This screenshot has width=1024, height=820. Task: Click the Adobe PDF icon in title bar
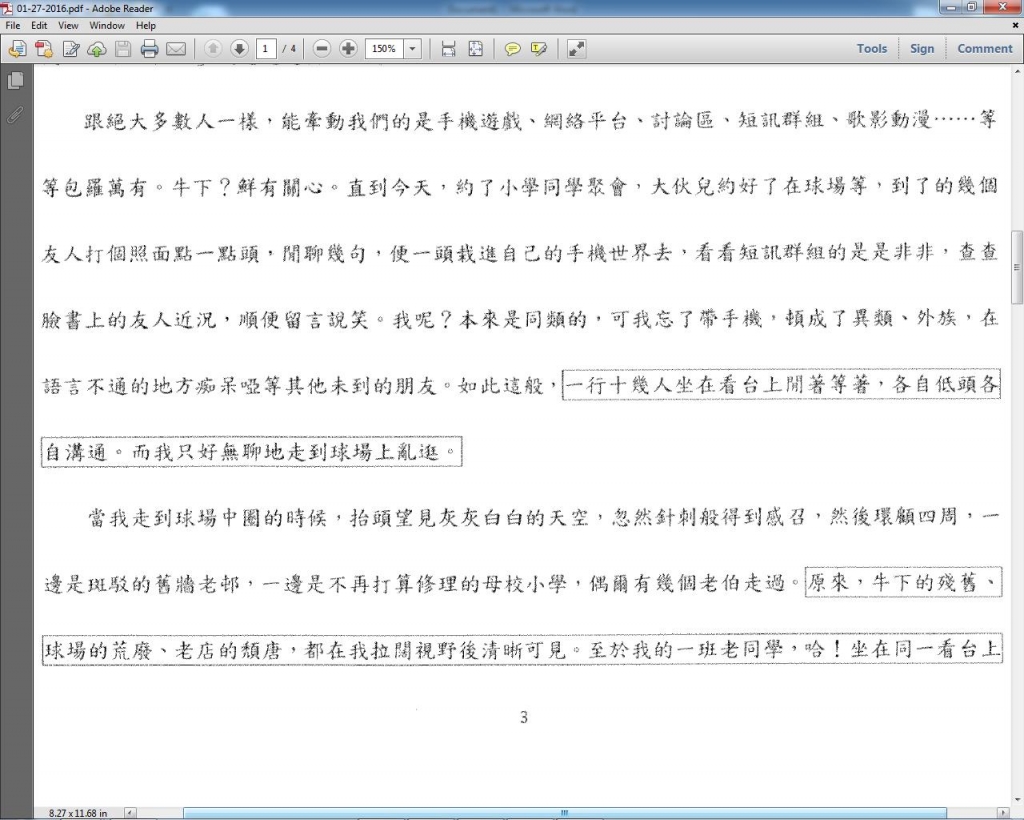(7, 8)
